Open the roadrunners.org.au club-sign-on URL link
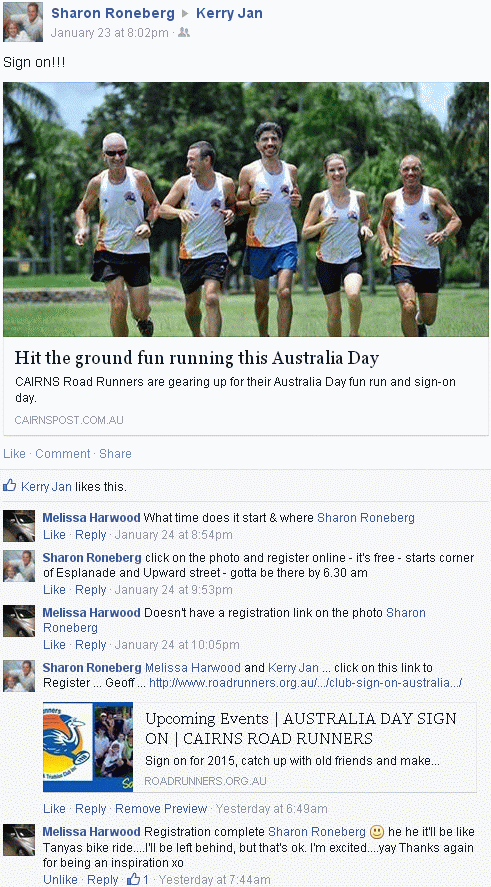 (x=305, y=683)
